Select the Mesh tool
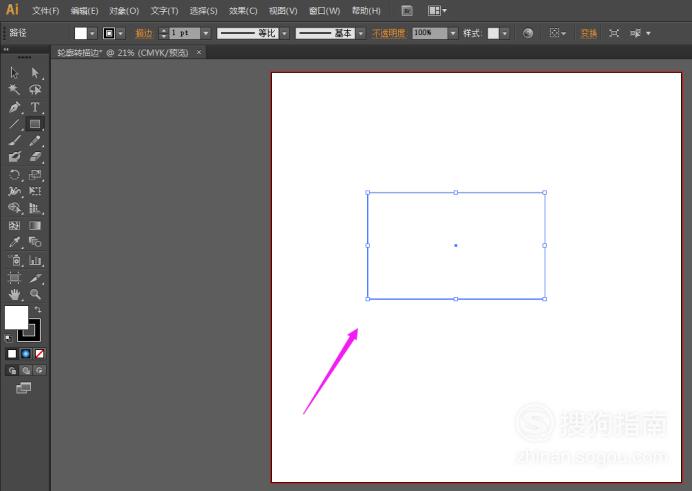This screenshot has width=692, height=491. point(15,226)
